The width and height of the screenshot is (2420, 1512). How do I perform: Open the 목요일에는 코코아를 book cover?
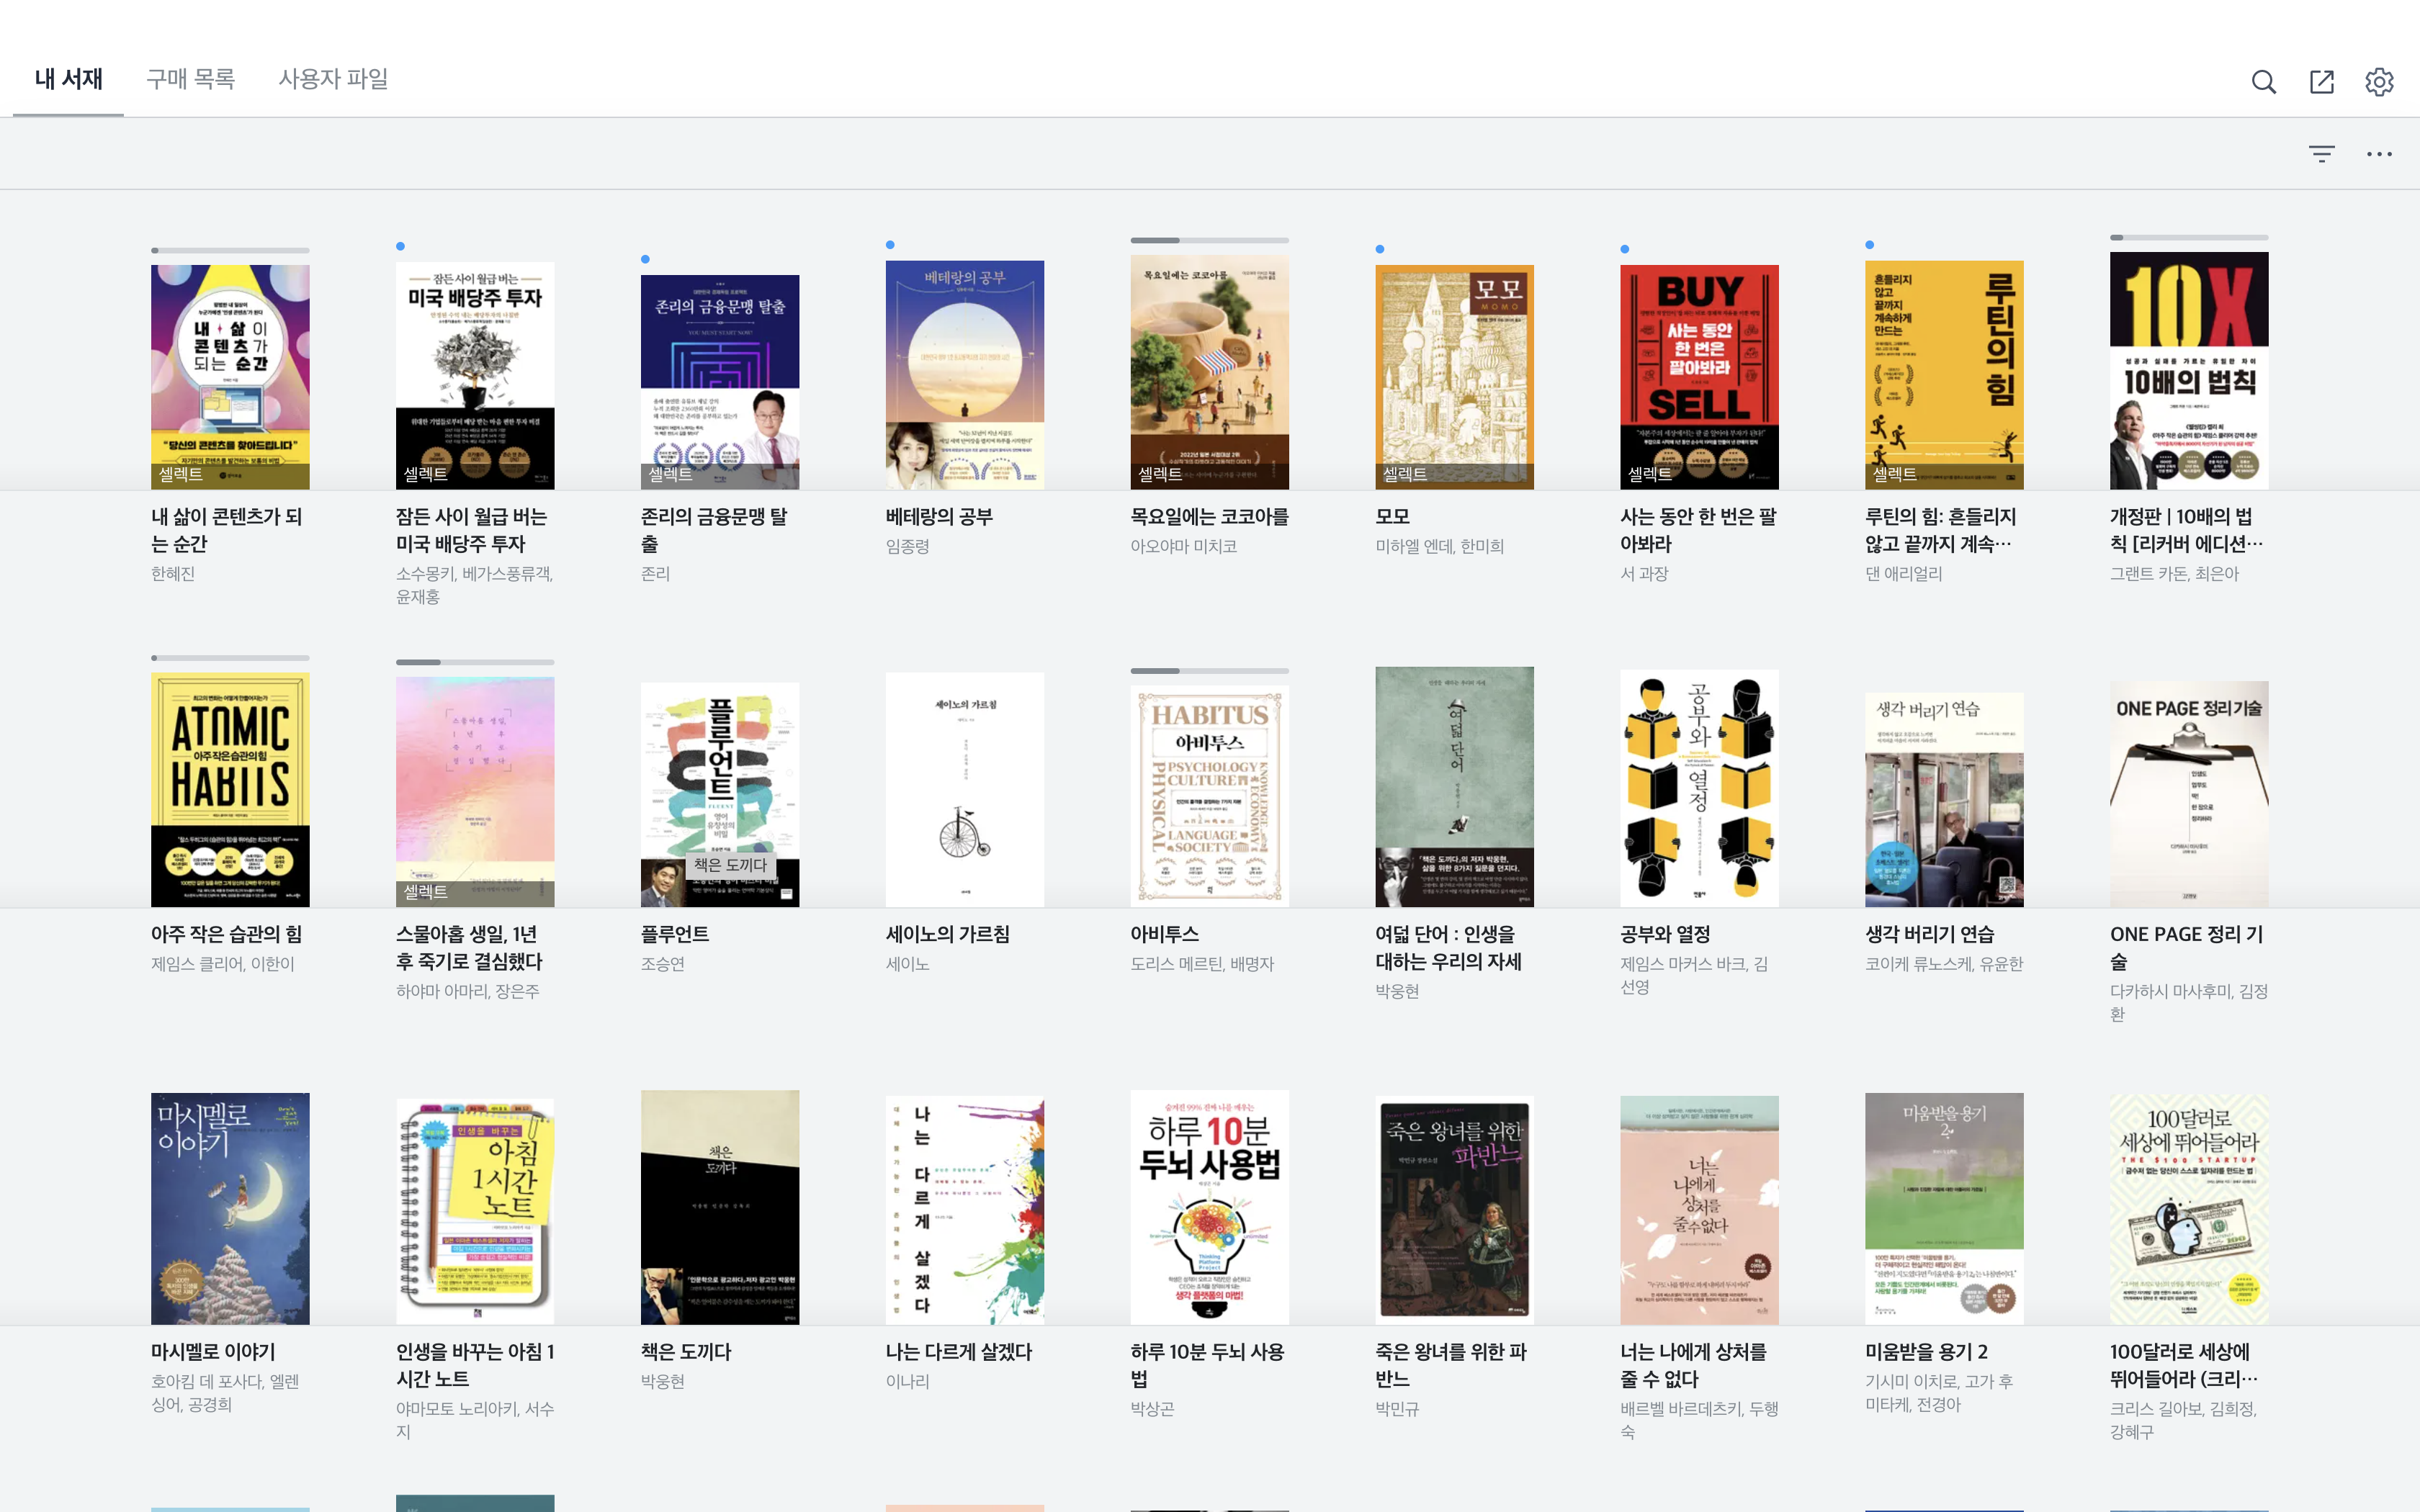(x=1210, y=372)
